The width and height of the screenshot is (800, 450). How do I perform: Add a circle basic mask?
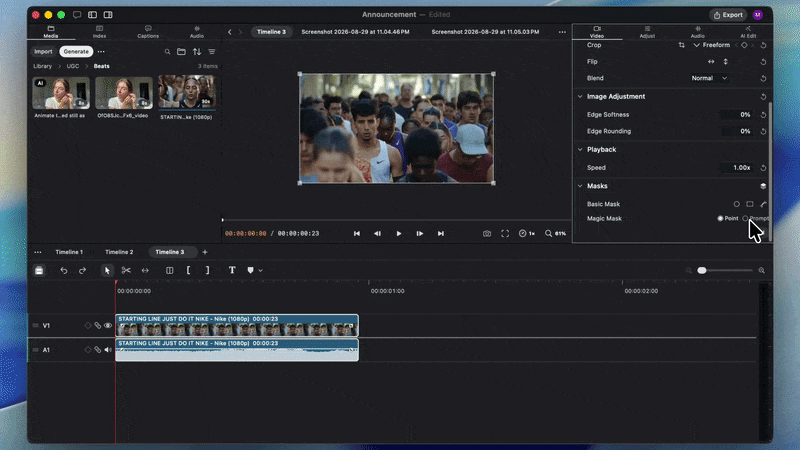(x=737, y=204)
